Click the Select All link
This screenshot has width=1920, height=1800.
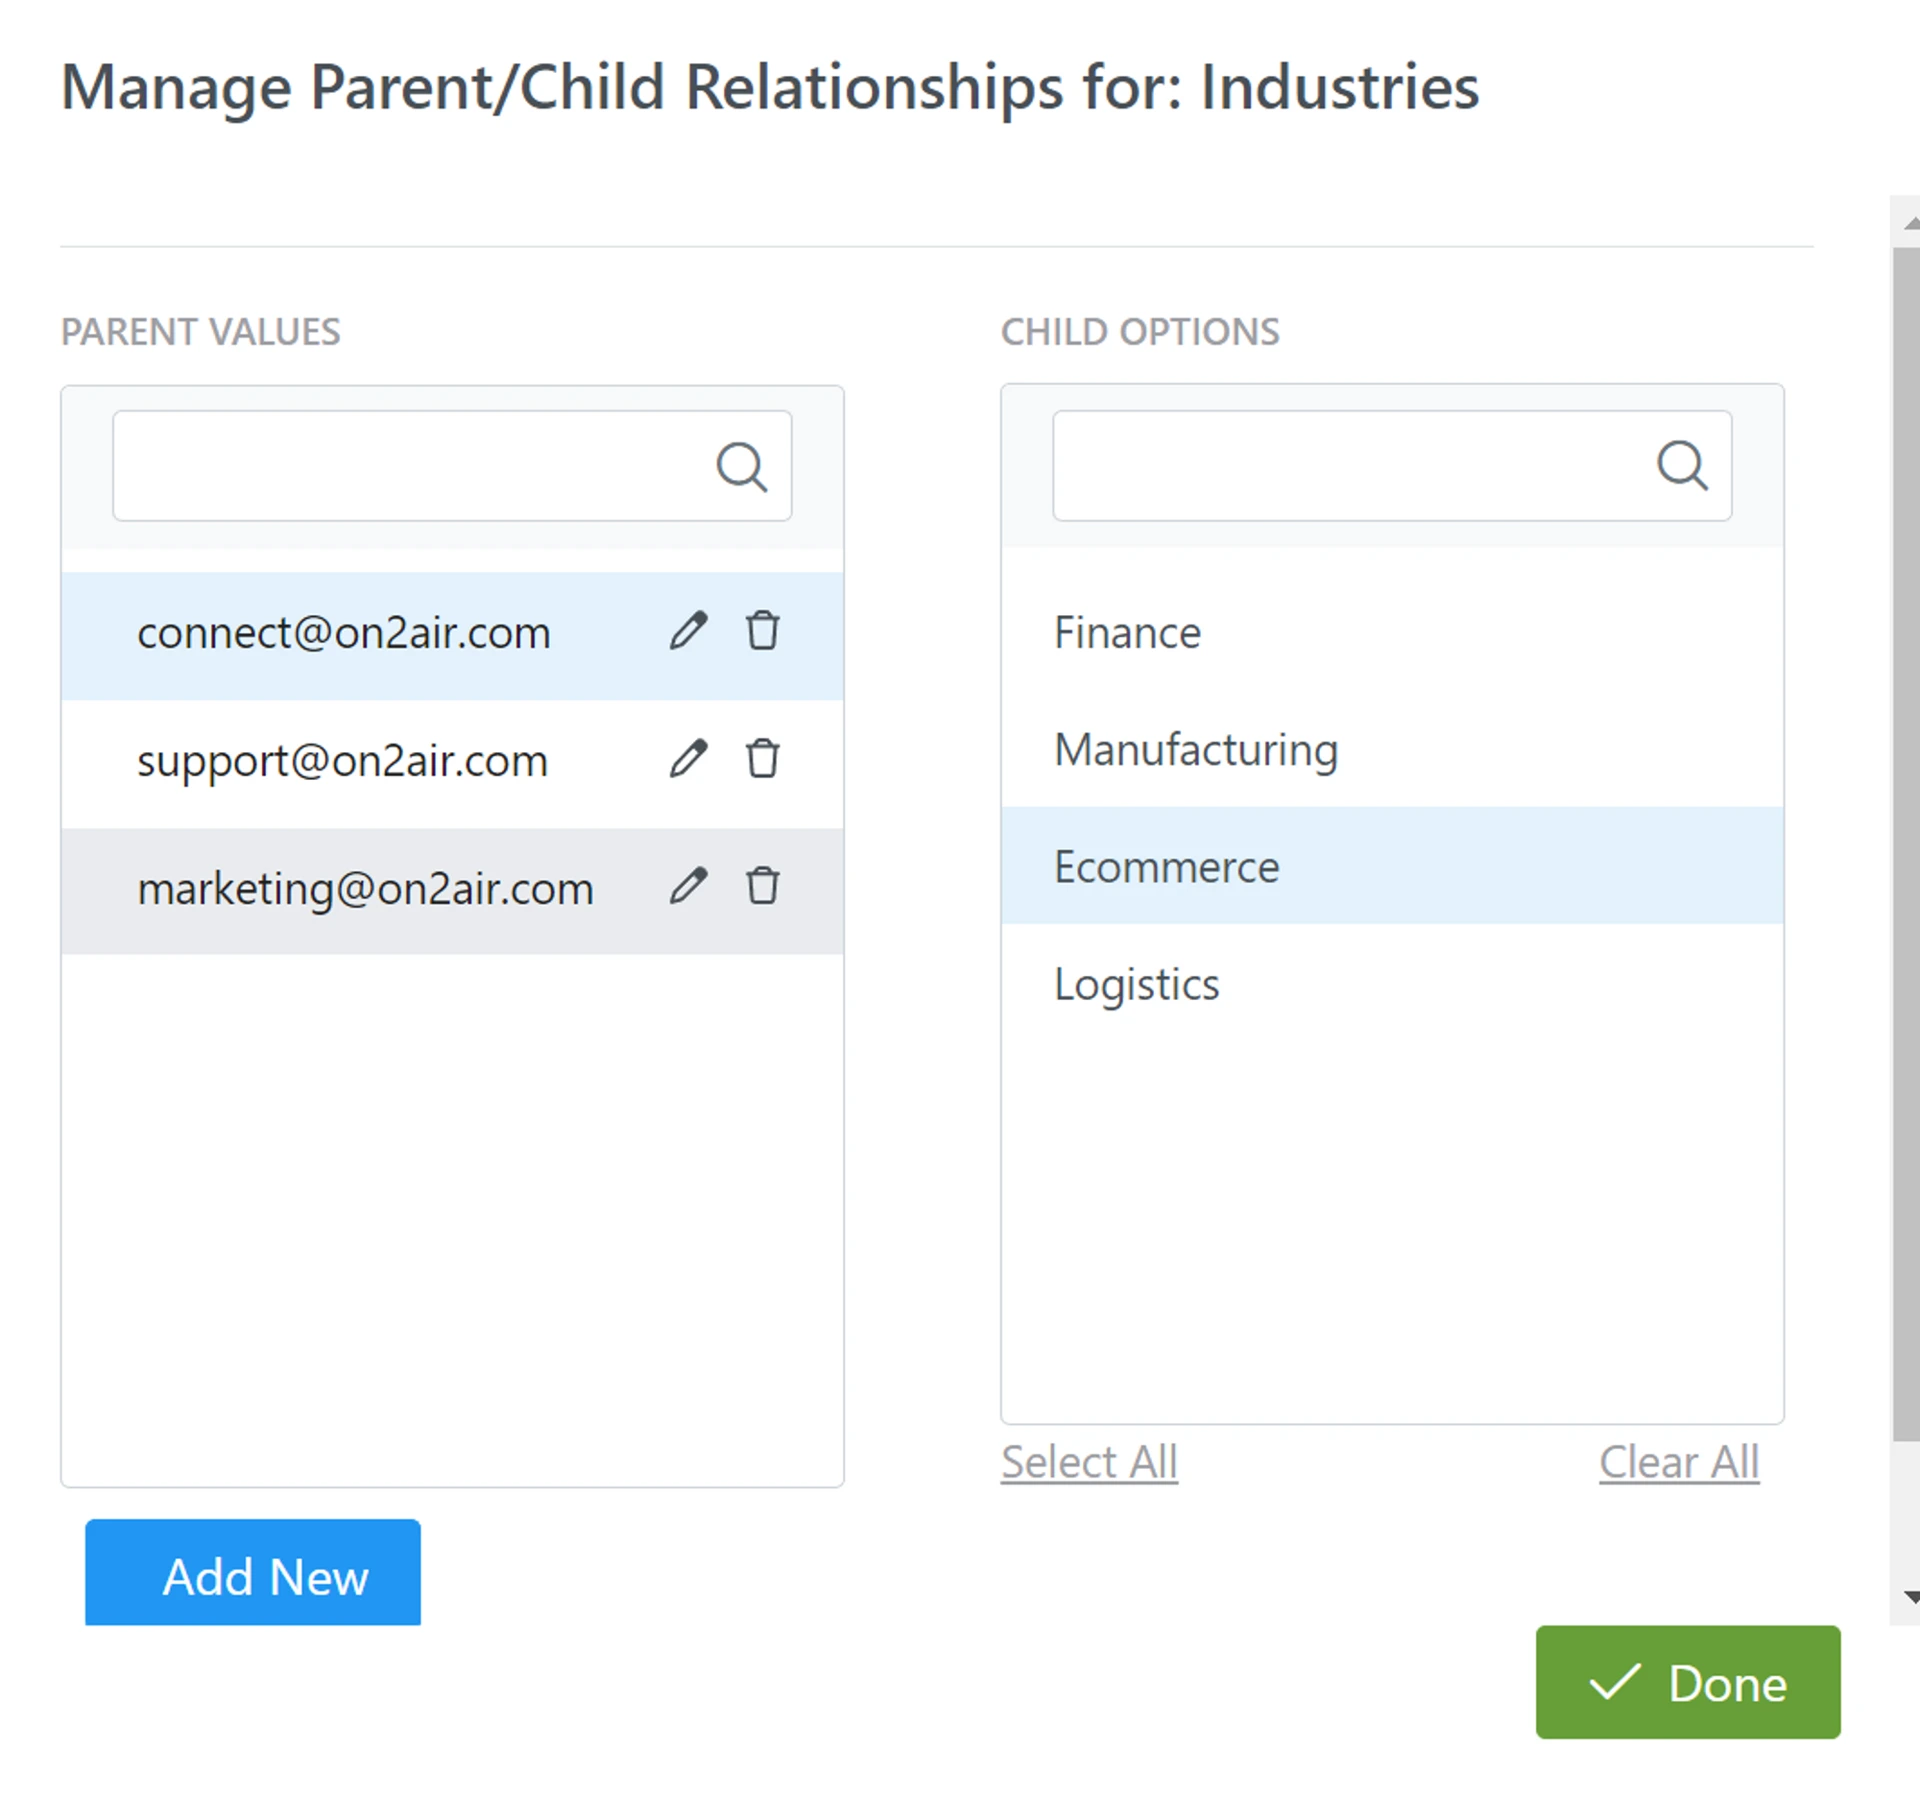(1089, 1462)
